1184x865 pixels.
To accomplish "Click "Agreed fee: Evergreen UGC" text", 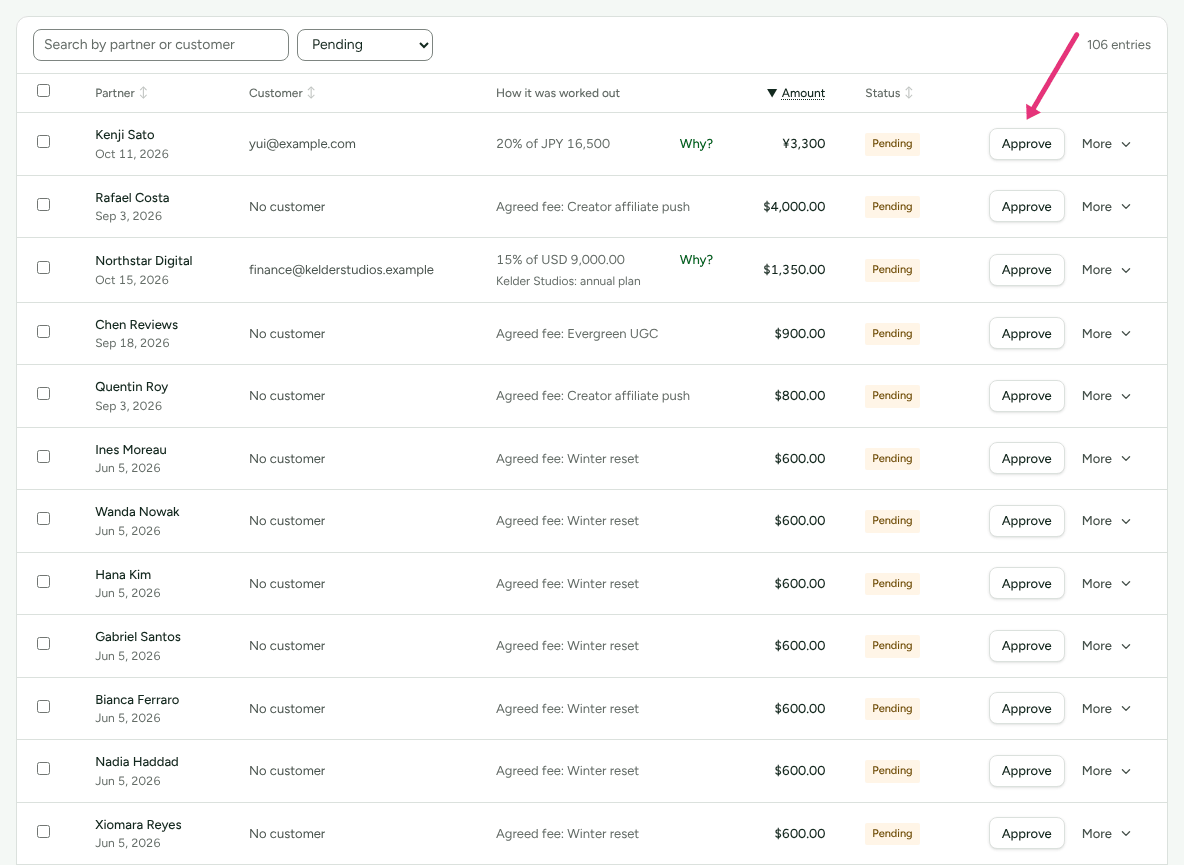I will click(x=577, y=334).
